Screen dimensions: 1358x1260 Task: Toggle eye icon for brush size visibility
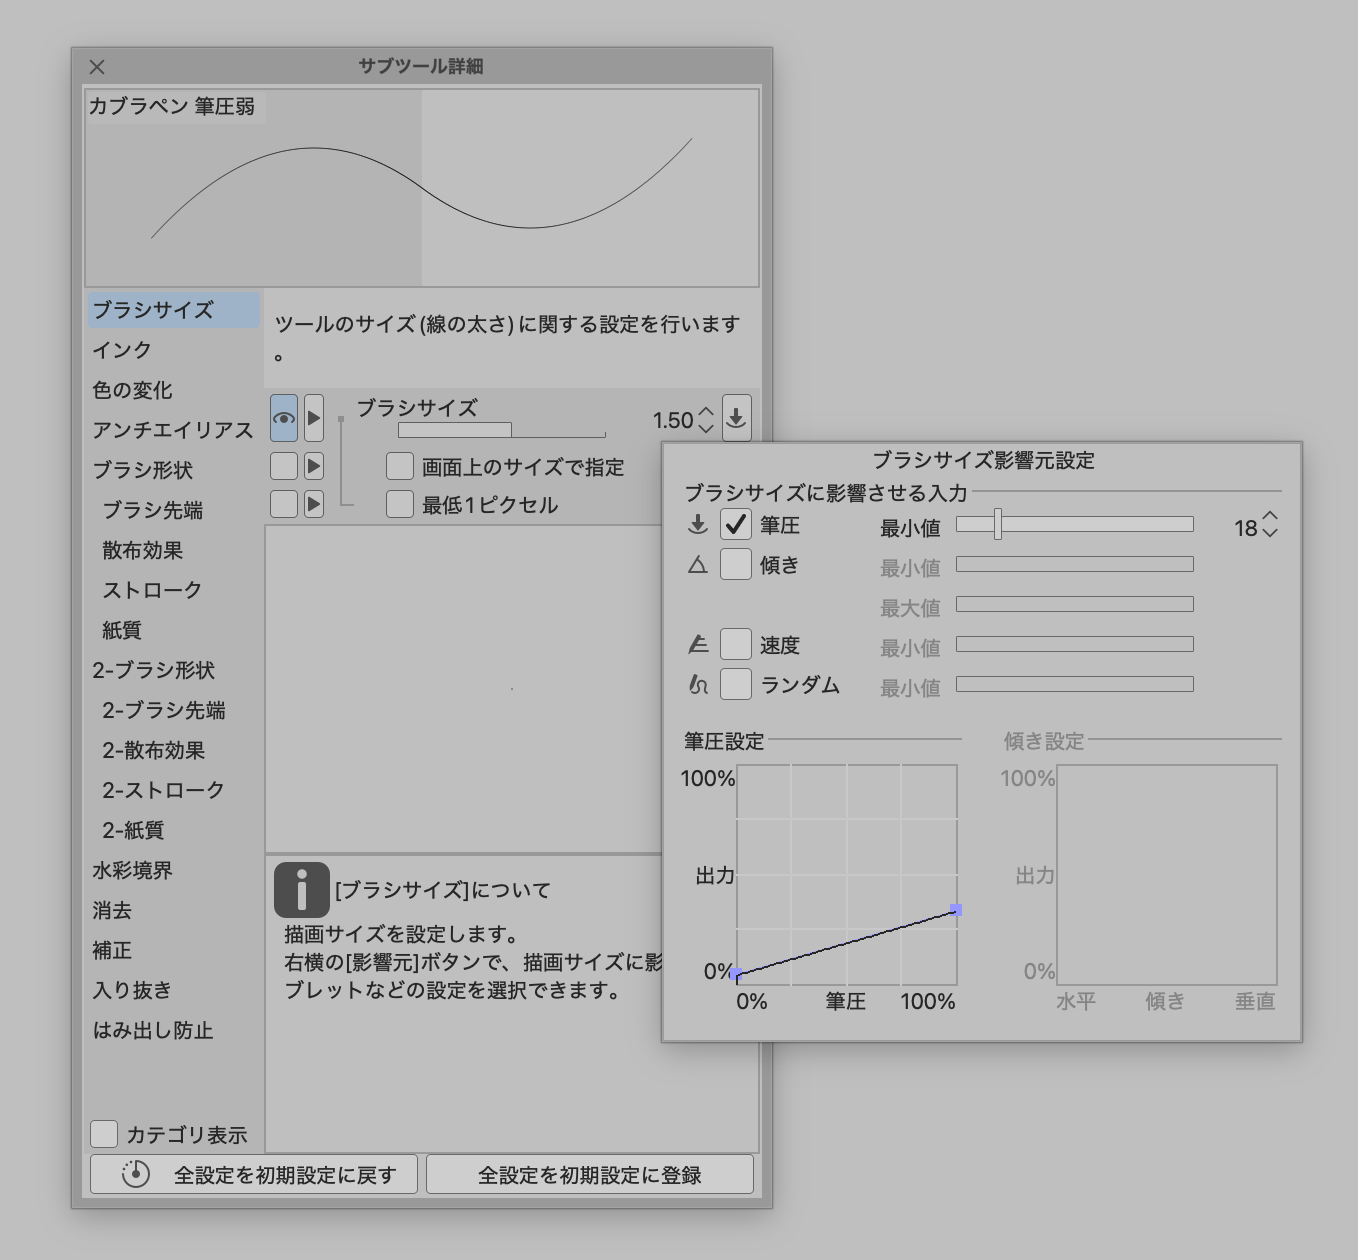point(284,418)
